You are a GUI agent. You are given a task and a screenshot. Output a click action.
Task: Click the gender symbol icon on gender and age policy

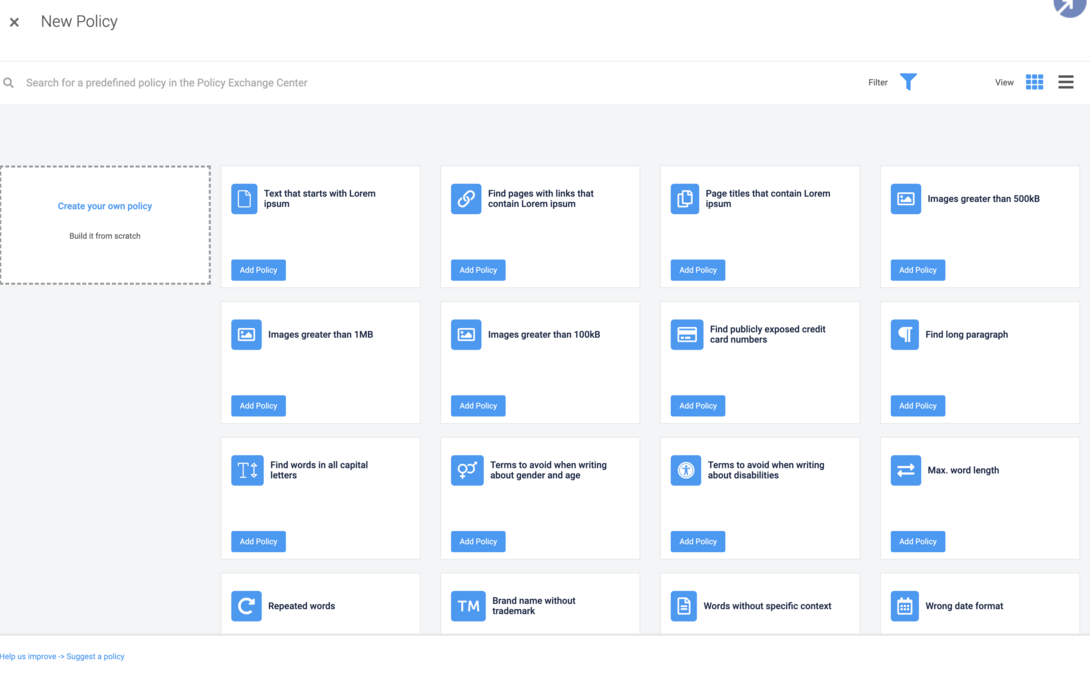[466, 470]
